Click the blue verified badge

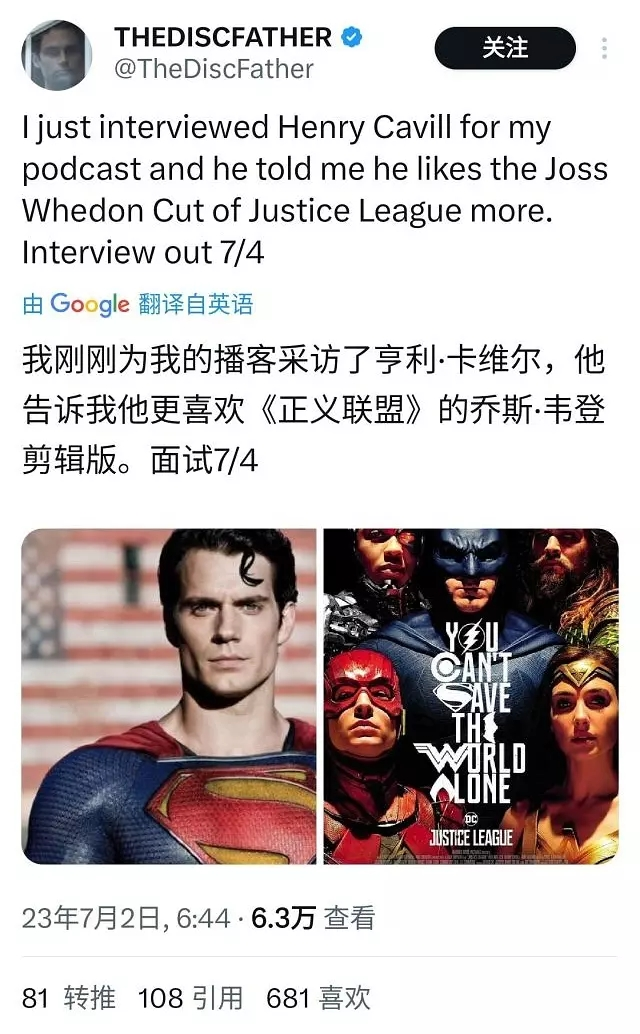[x=351, y=37]
